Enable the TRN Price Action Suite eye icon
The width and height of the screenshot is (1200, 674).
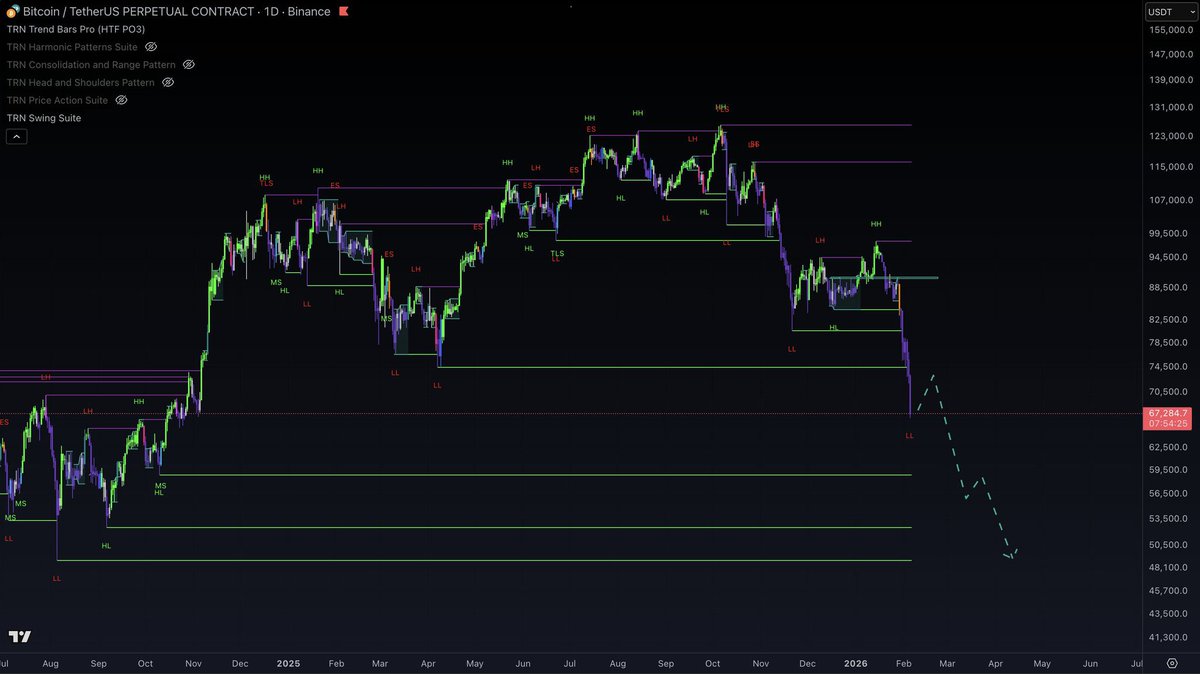(x=121, y=100)
